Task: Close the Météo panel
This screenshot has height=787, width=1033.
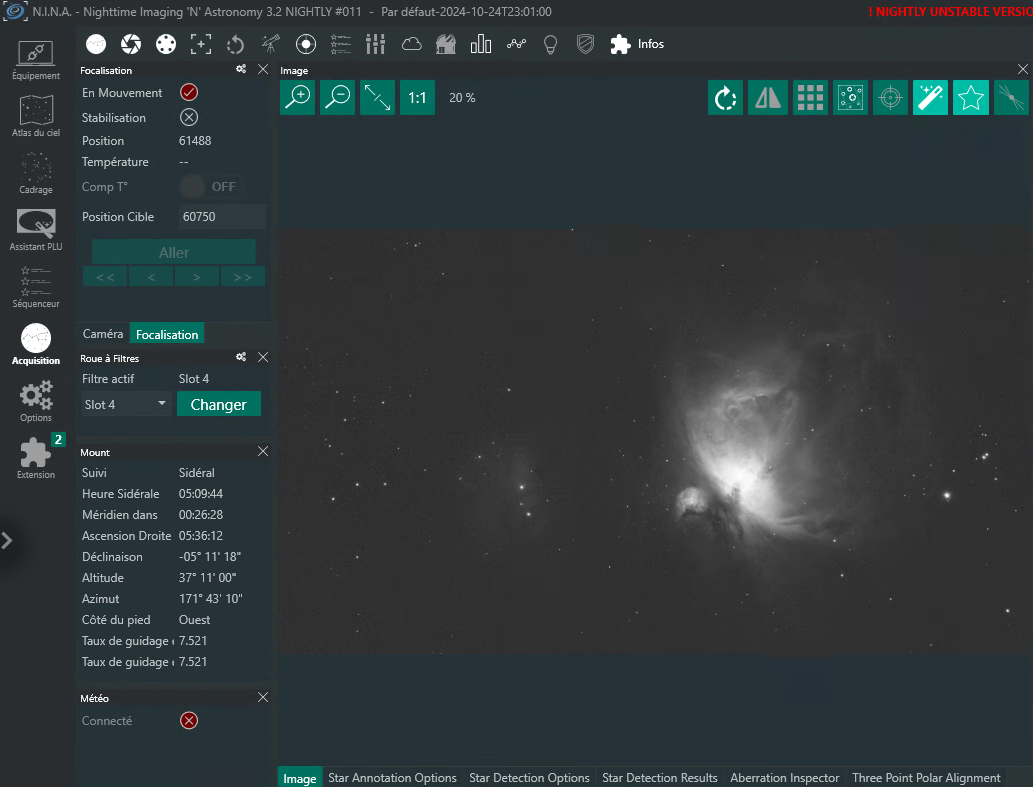Action: click(x=263, y=697)
